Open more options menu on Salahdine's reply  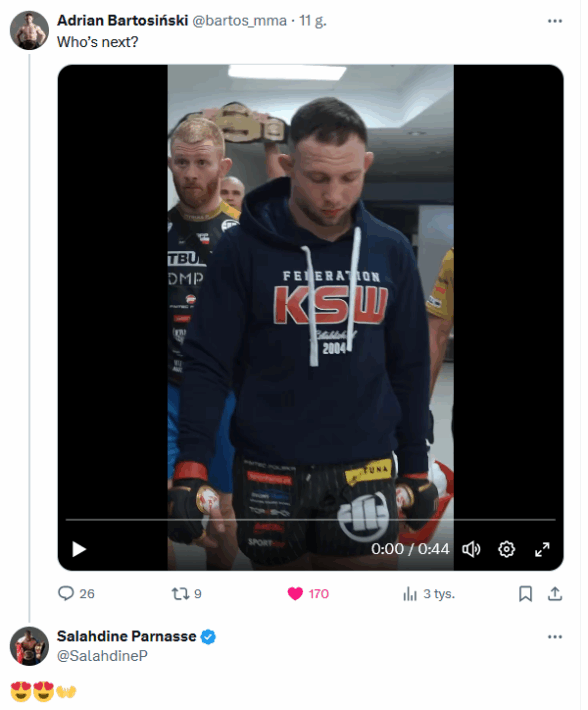click(x=555, y=637)
